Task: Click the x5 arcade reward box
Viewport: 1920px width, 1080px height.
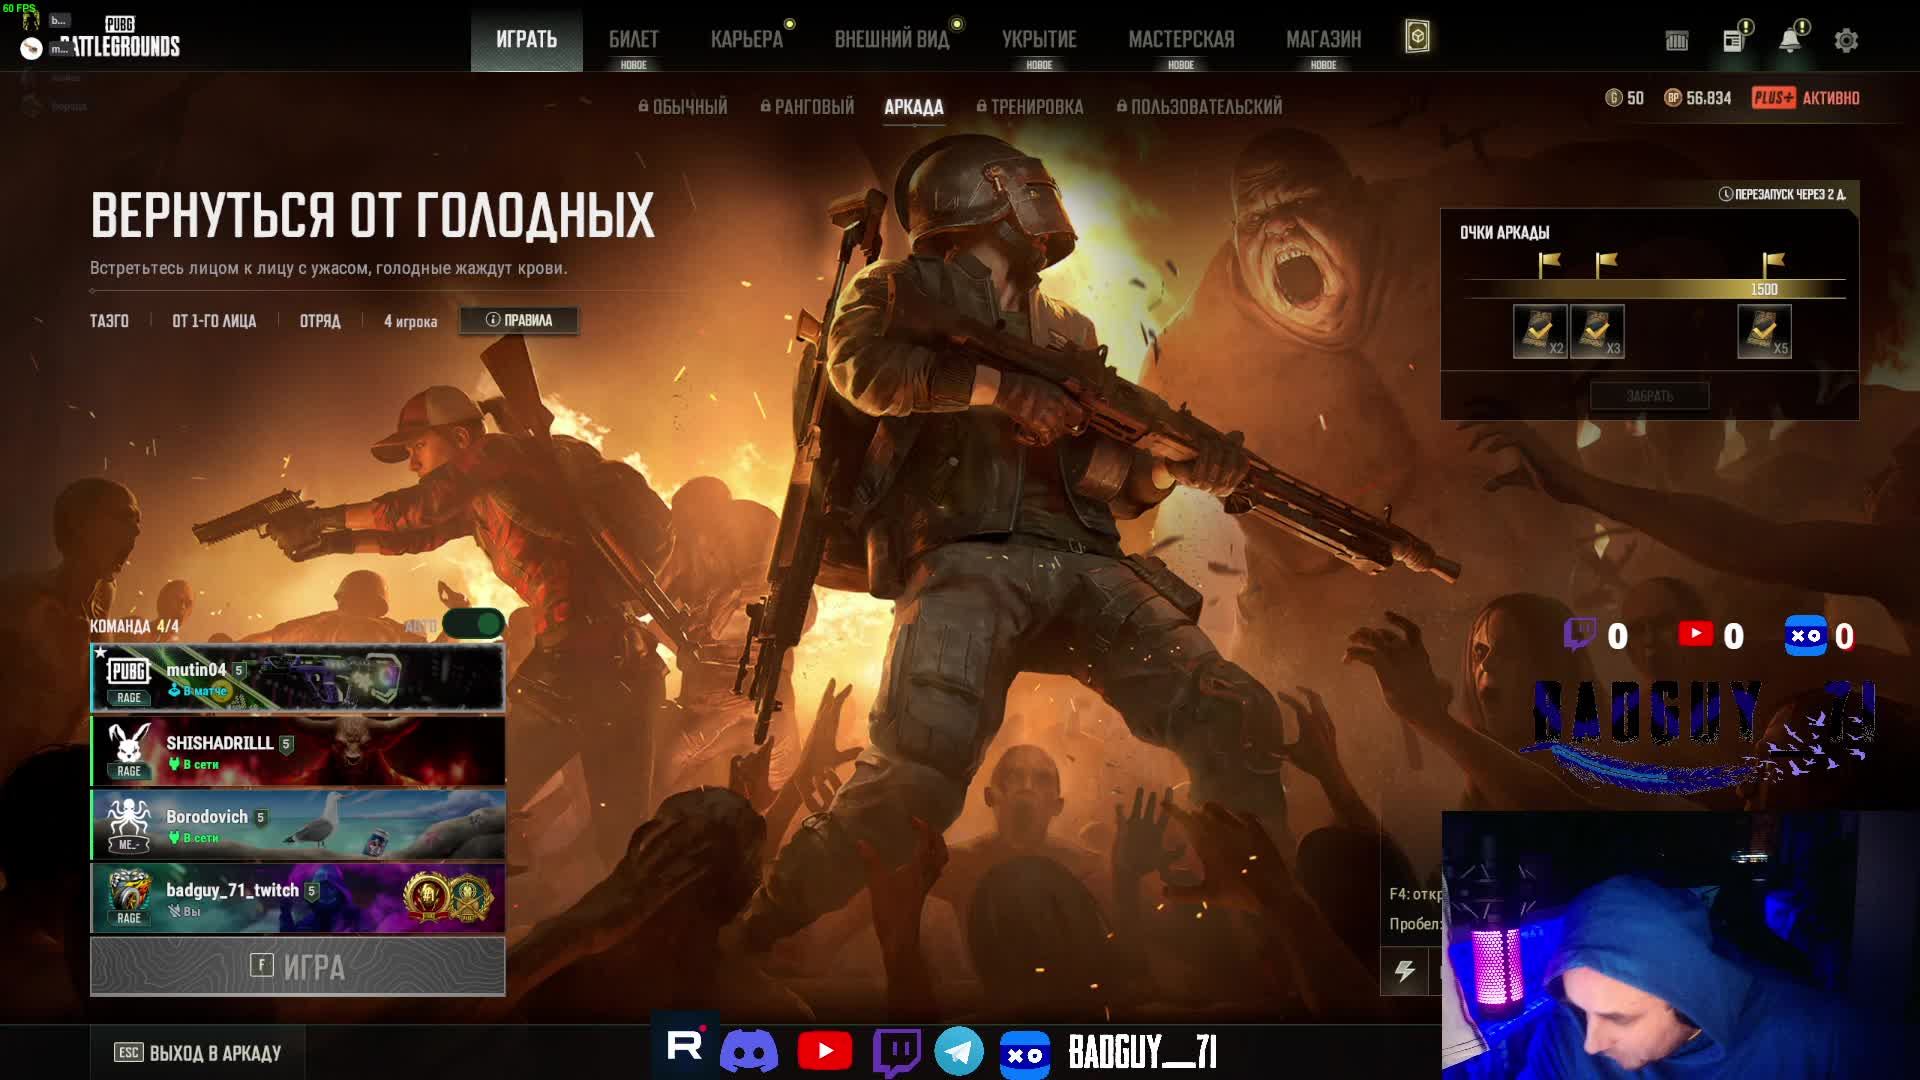Action: click(x=1764, y=332)
